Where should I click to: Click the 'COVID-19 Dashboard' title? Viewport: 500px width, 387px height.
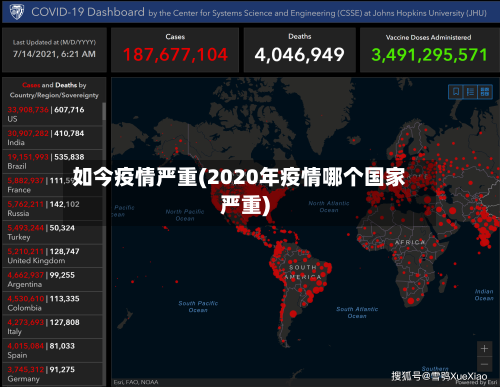click(x=88, y=12)
